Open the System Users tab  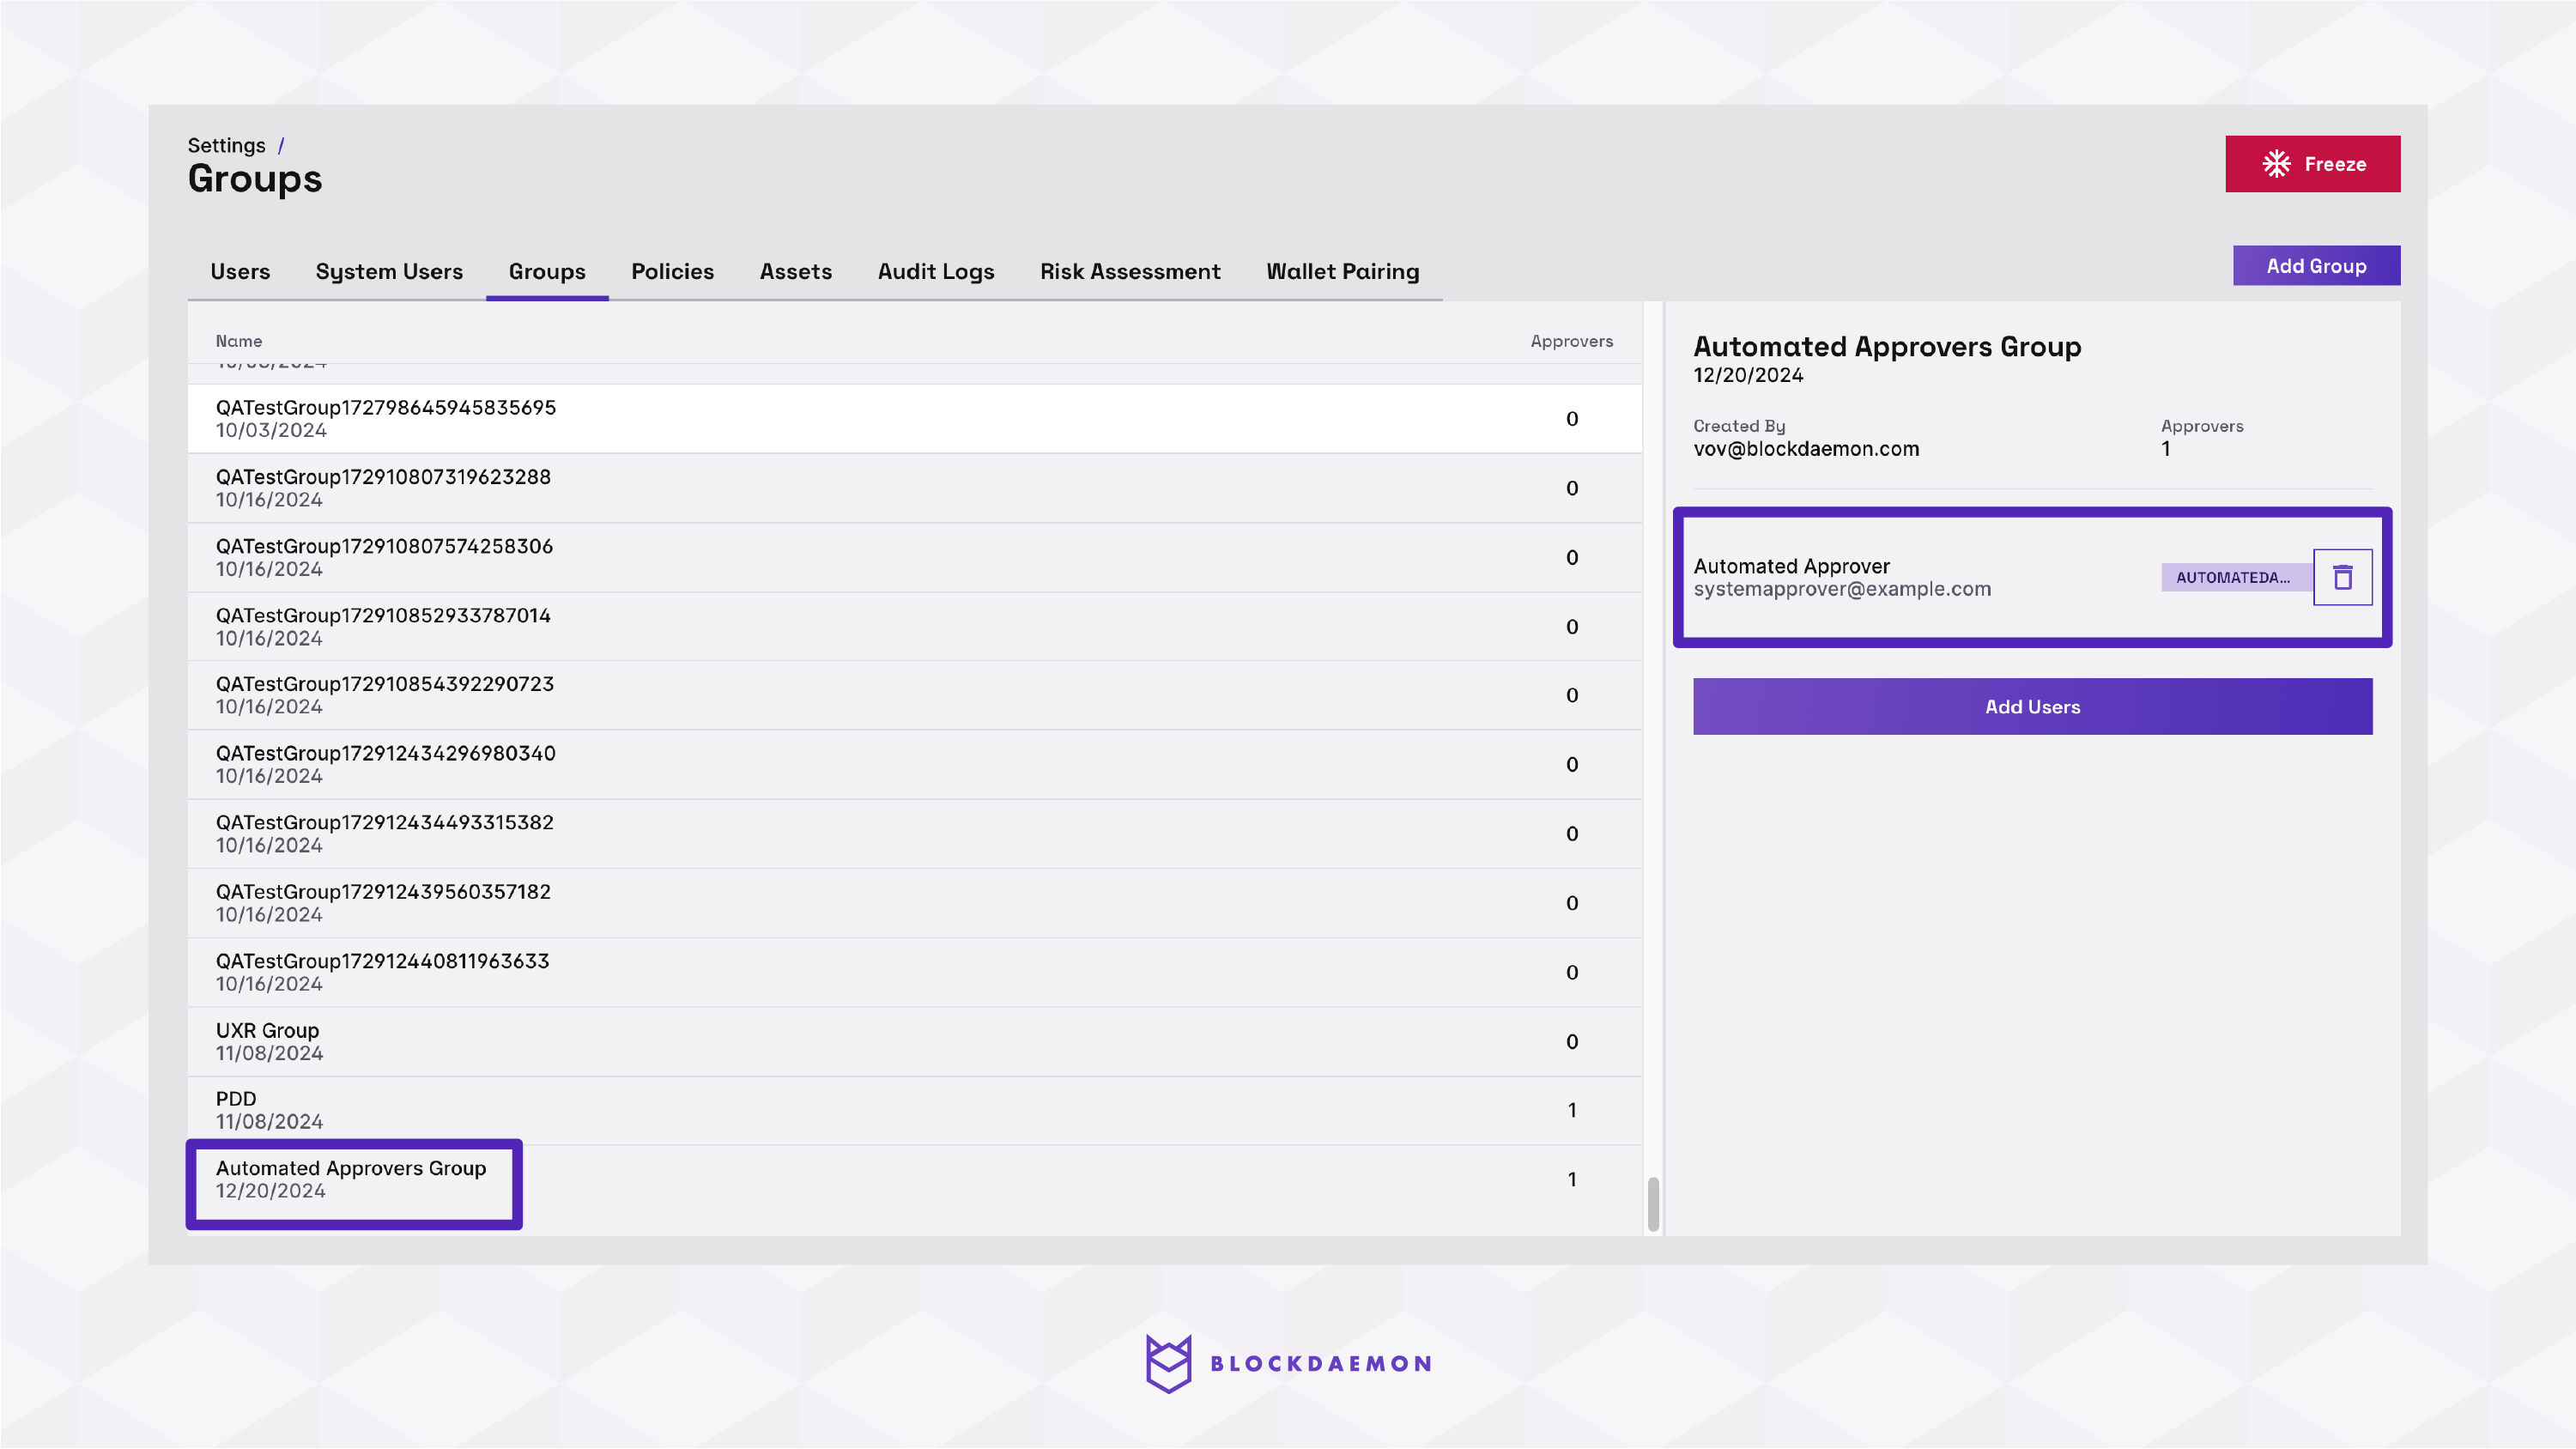tap(389, 271)
